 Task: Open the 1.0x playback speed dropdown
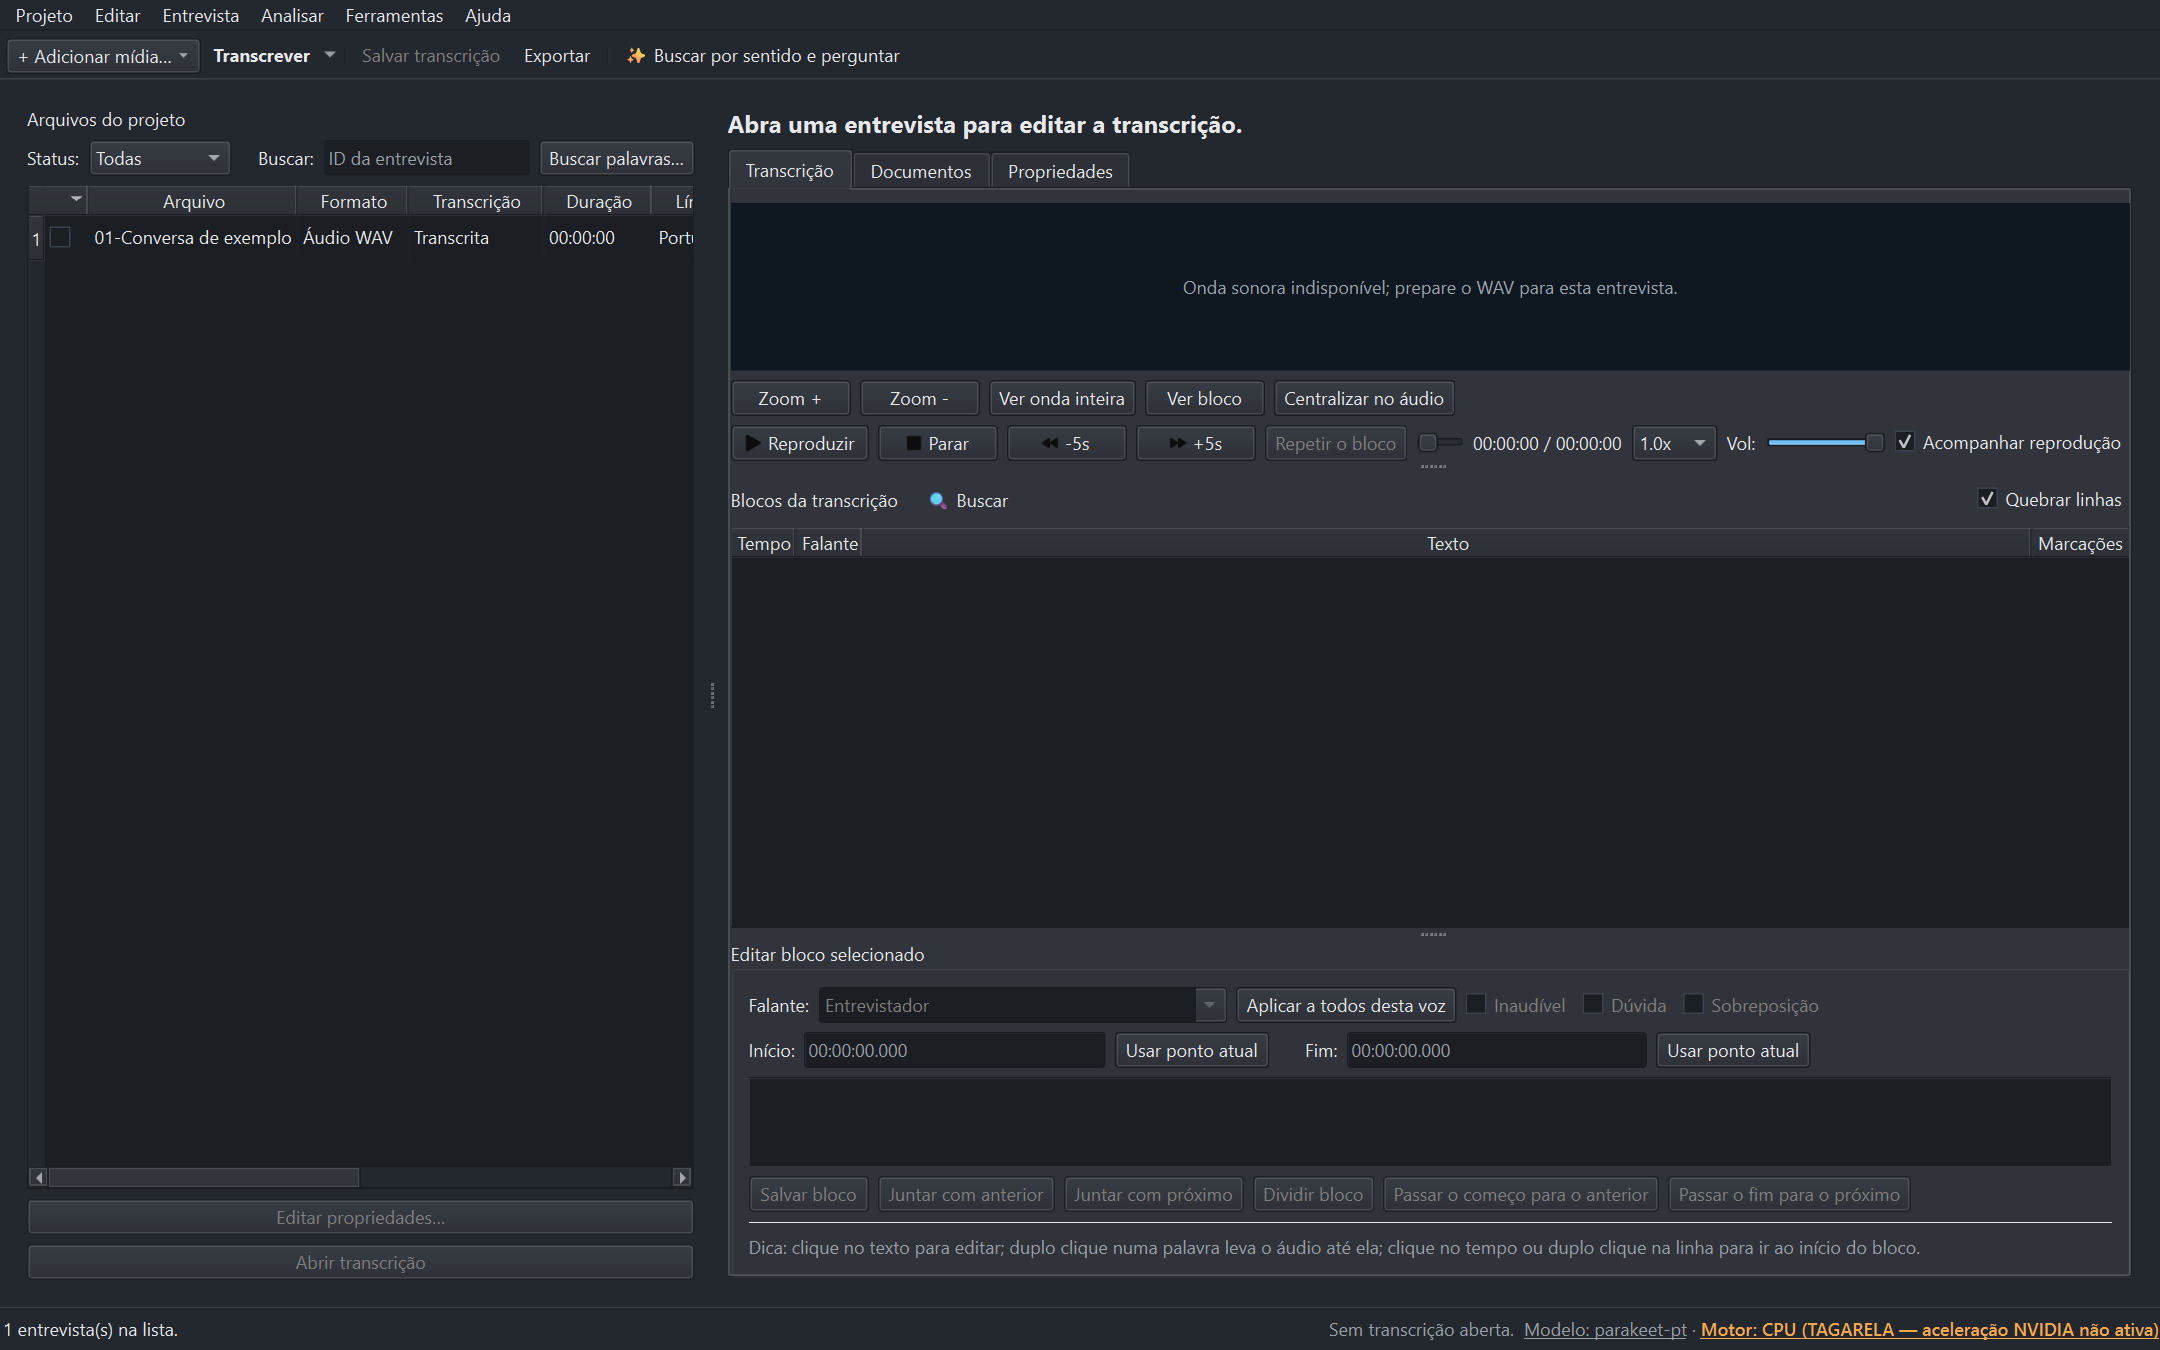[x=1674, y=443]
